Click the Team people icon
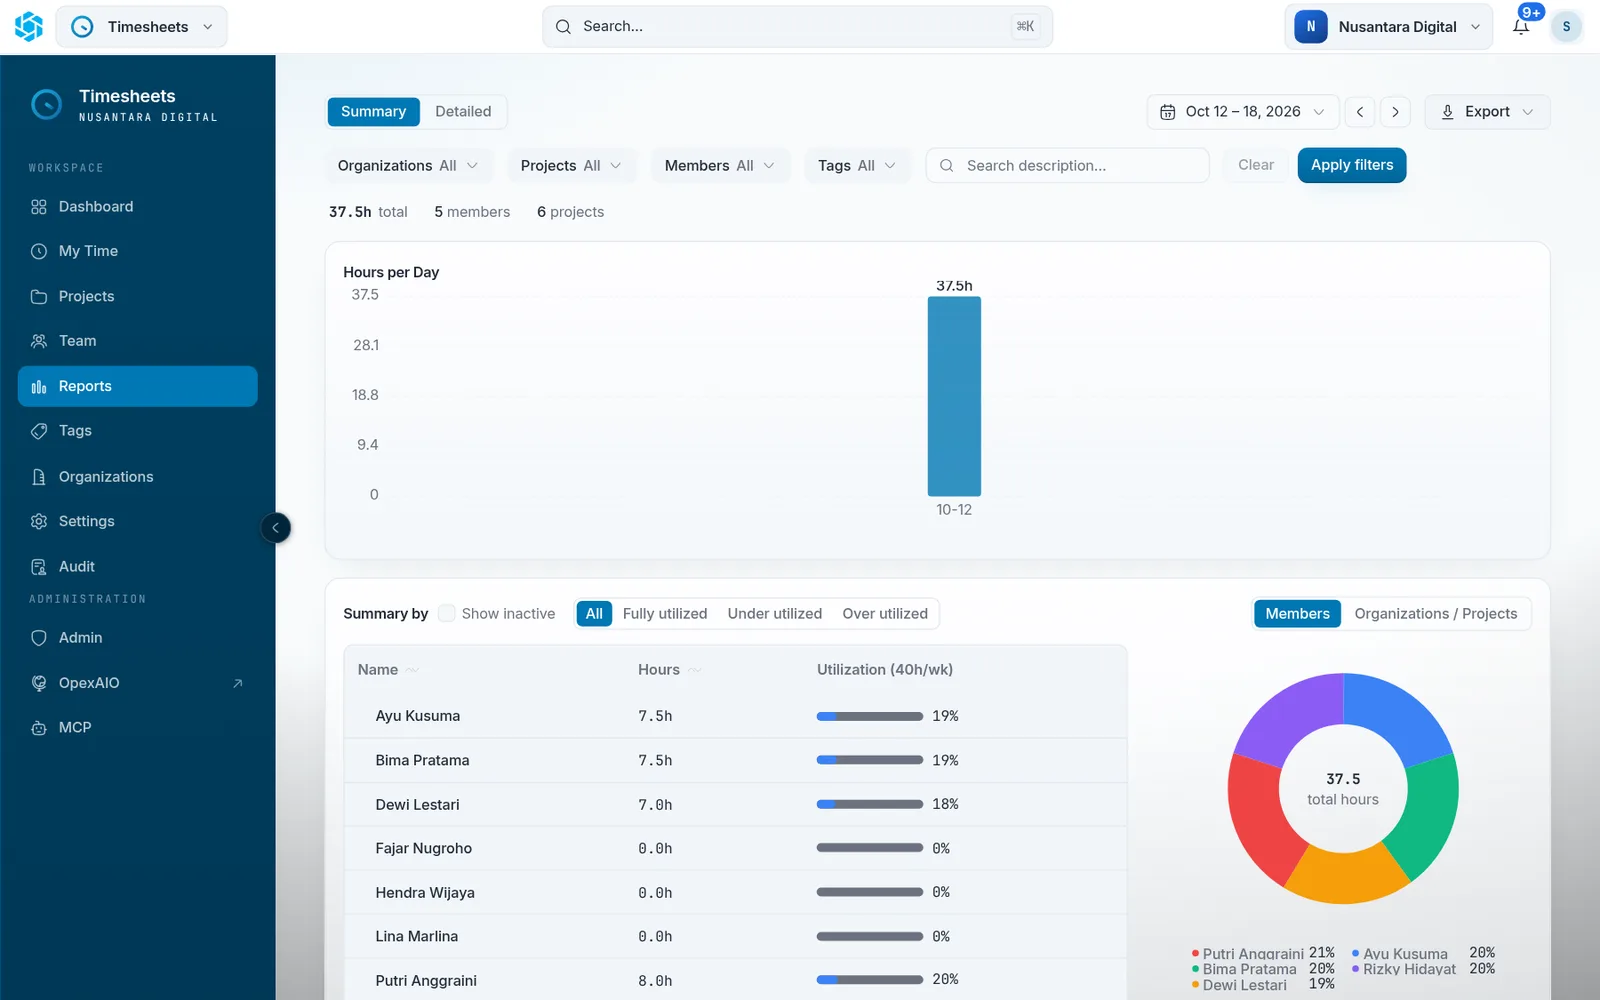The width and height of the screenshot is (1600, 1000). 39,341
